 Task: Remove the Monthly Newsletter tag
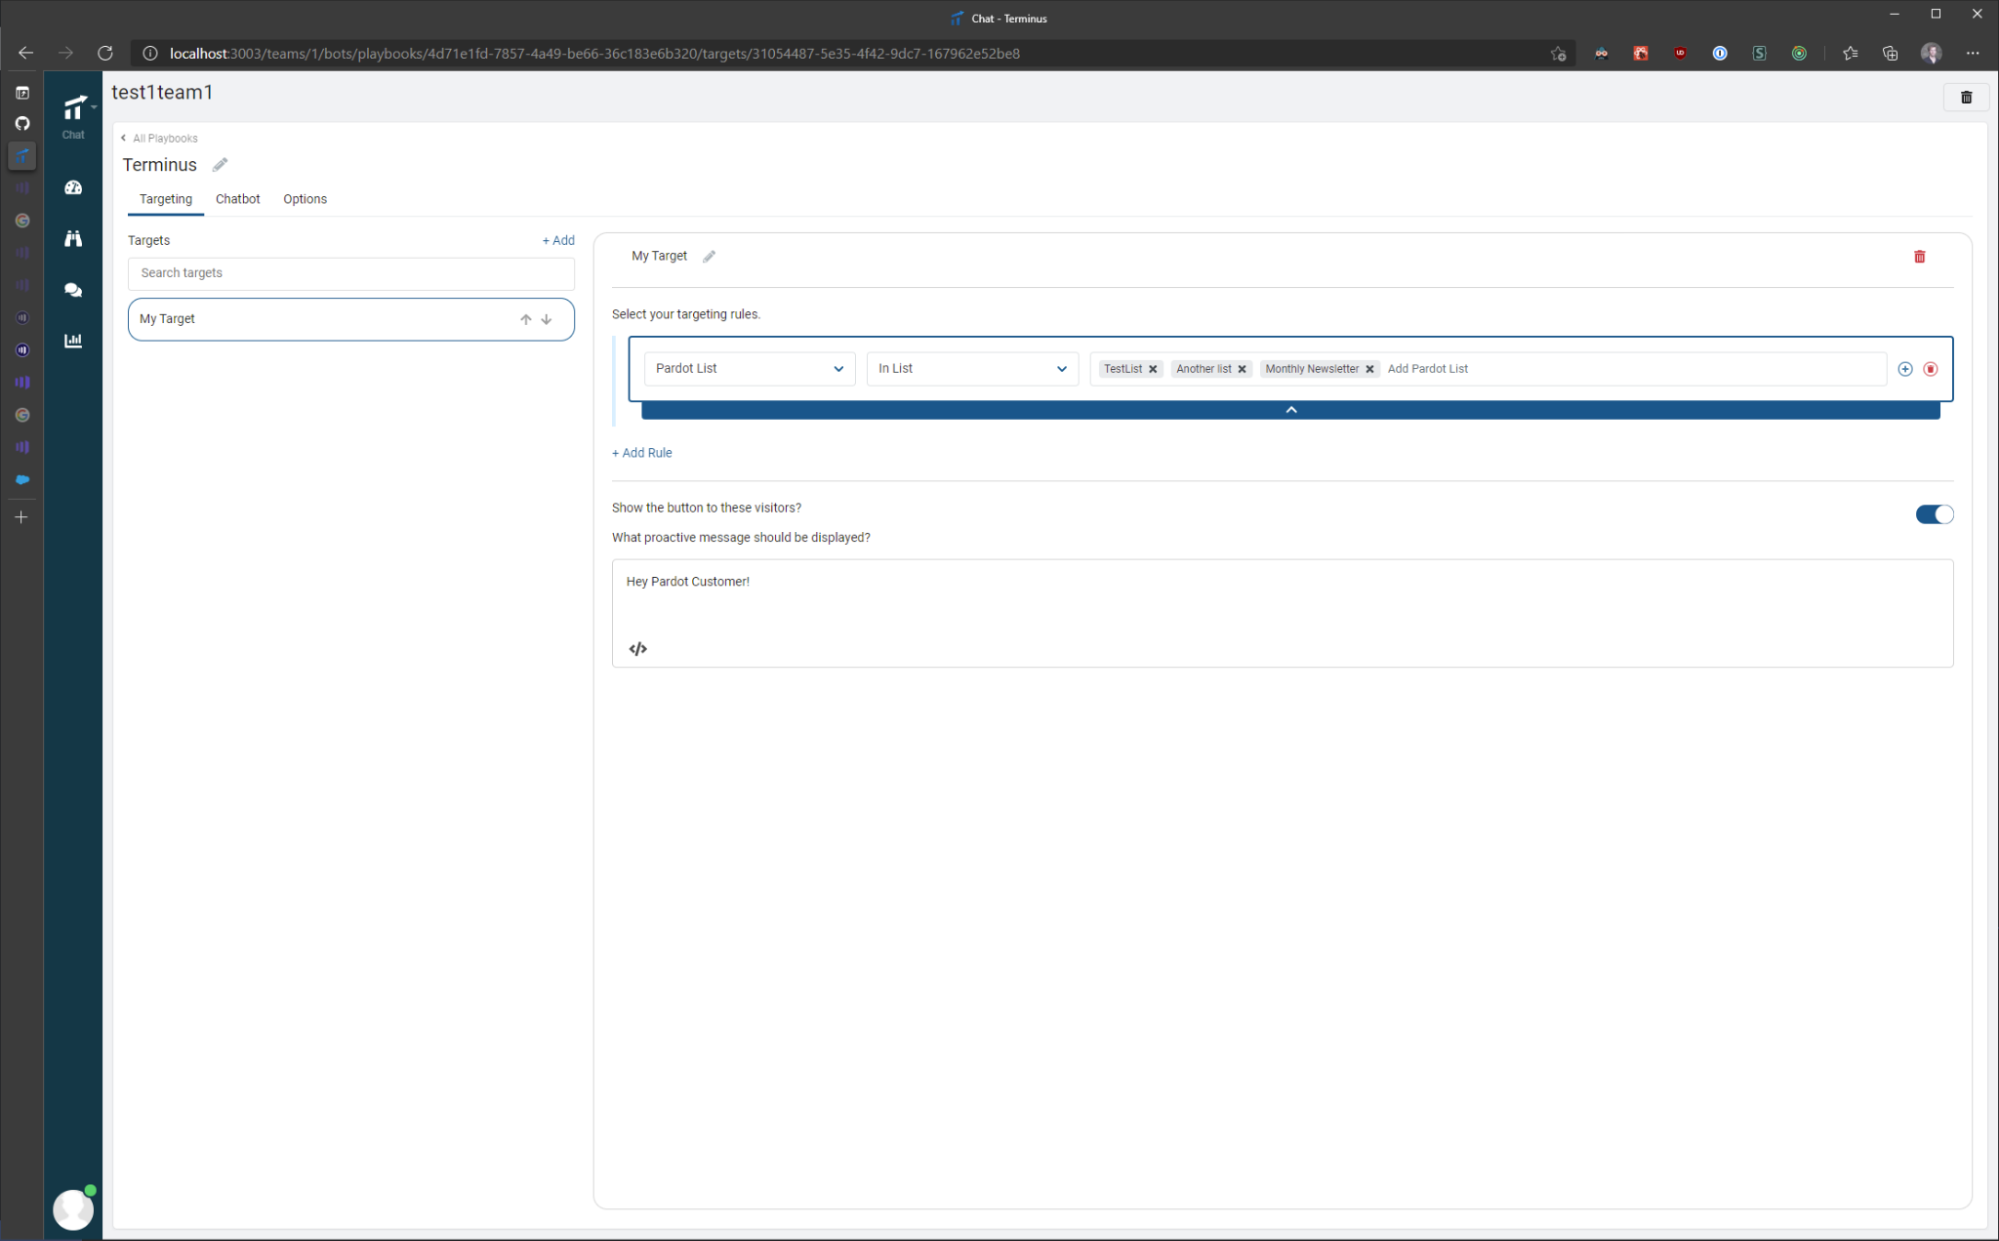(1370, 369)
